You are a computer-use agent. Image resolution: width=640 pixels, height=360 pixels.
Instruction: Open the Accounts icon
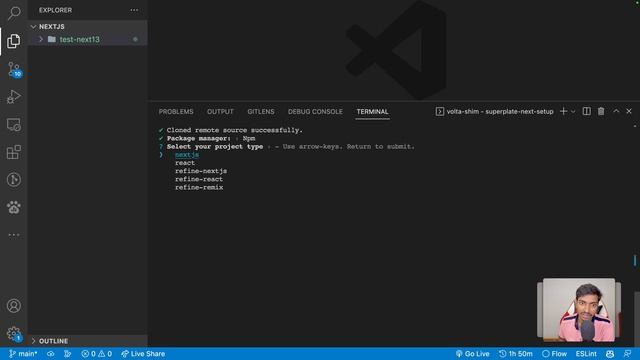[x=13, y=306]
